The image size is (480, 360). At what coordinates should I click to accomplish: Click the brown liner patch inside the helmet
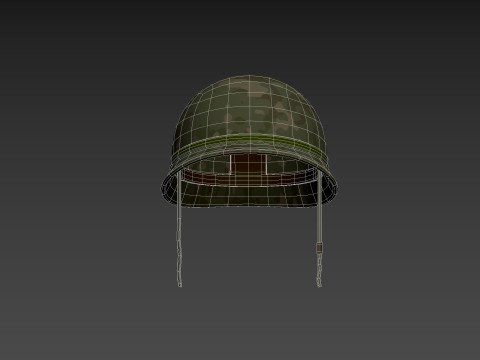click(x=249, y=164)
